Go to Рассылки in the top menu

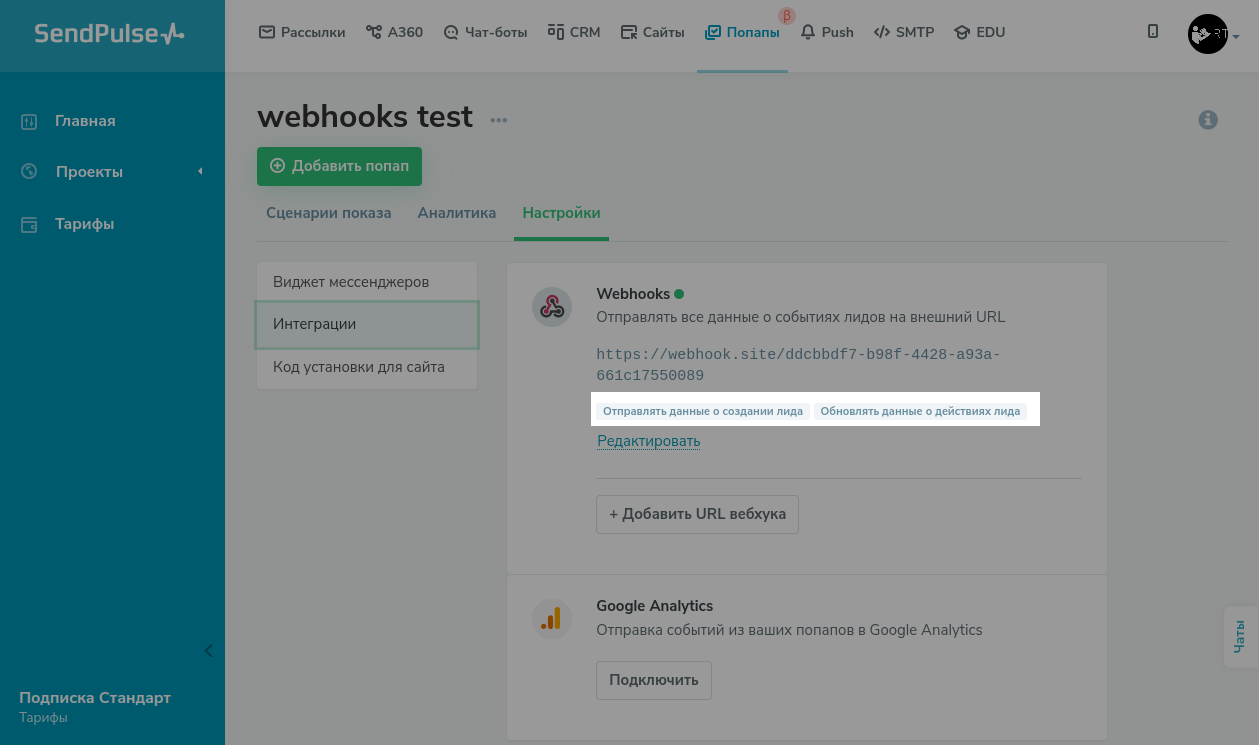[x=302, y=32]
